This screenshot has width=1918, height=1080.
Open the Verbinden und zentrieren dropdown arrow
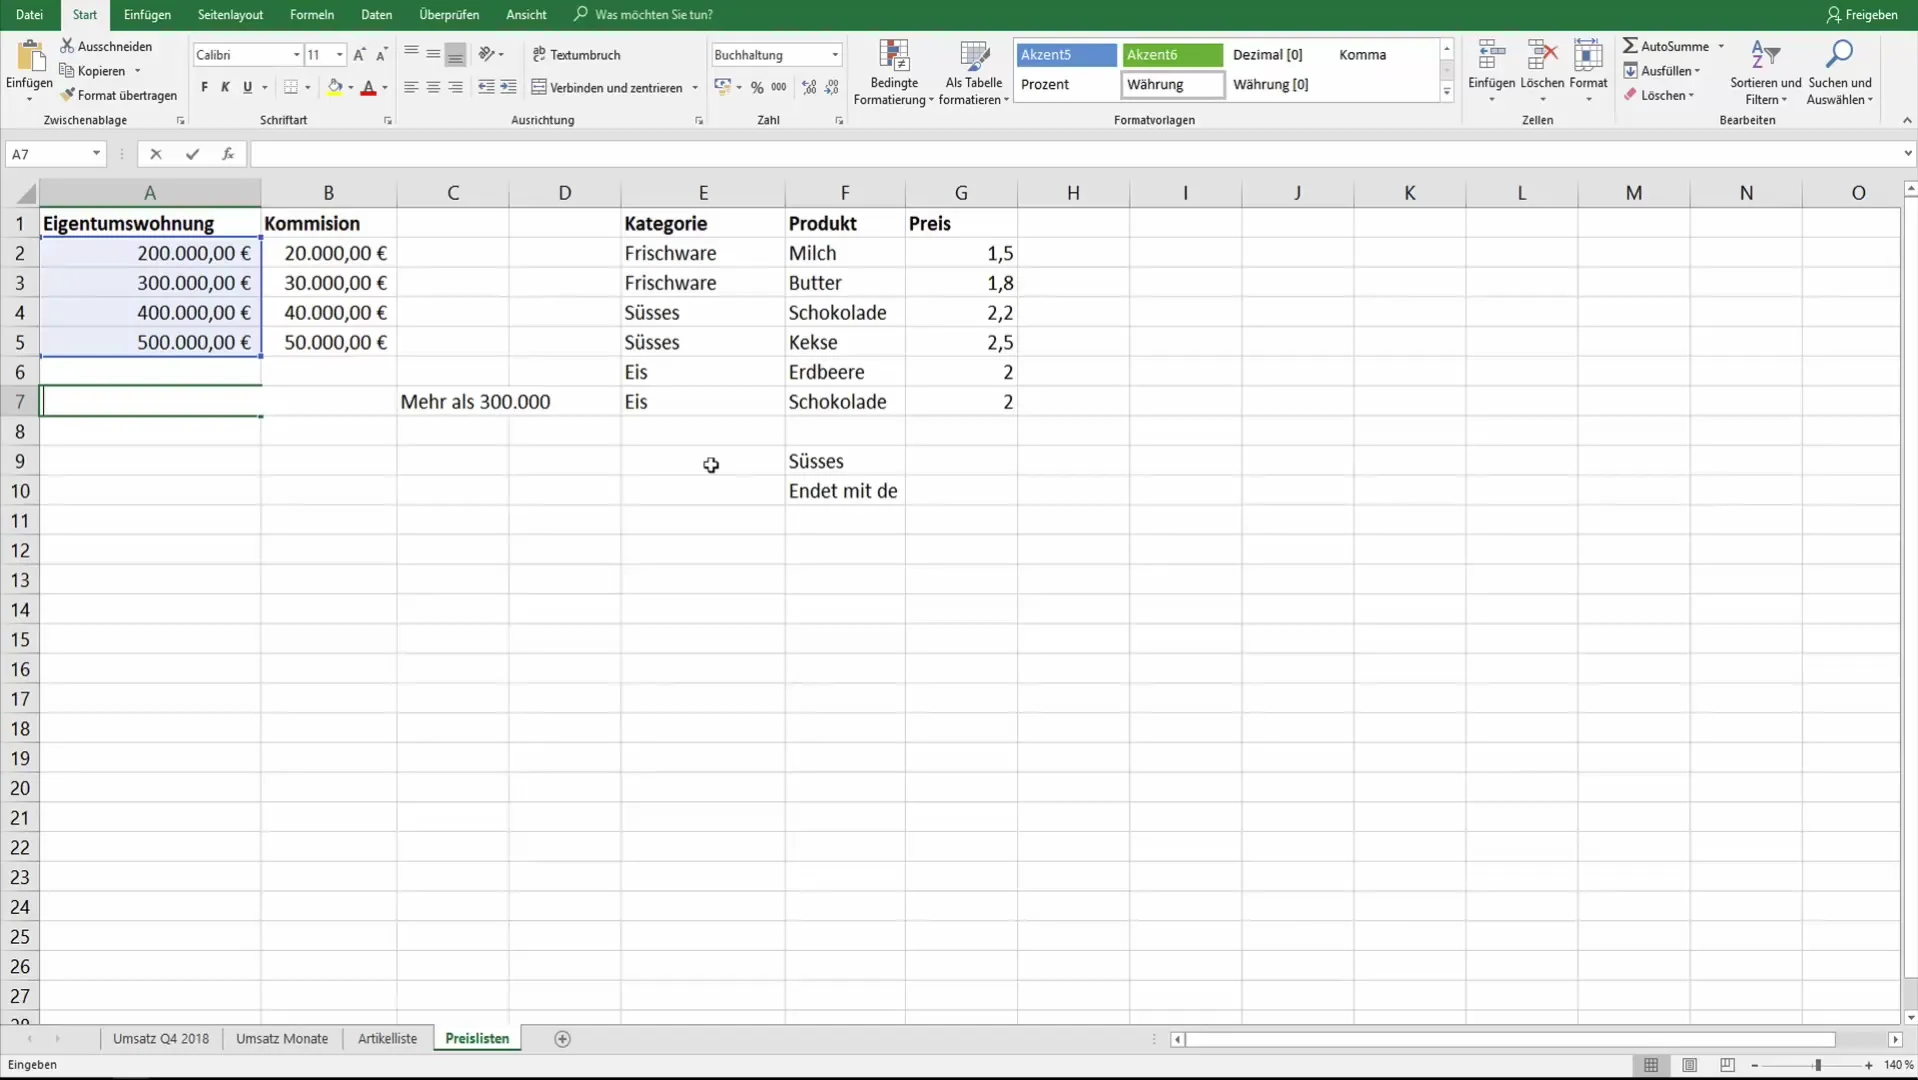[695, 88]
